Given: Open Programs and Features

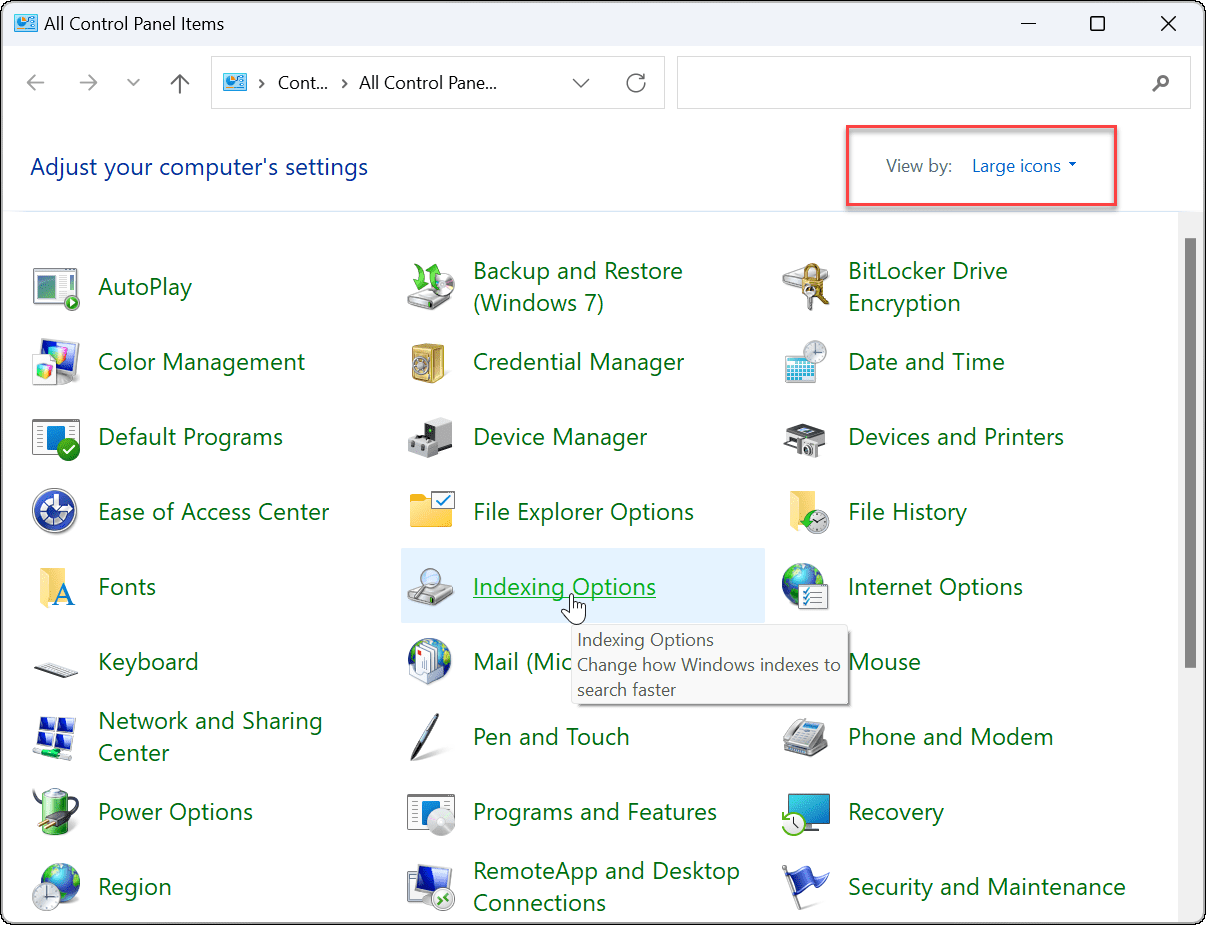Looking at the screenshot, I should (x=594, y=812).
